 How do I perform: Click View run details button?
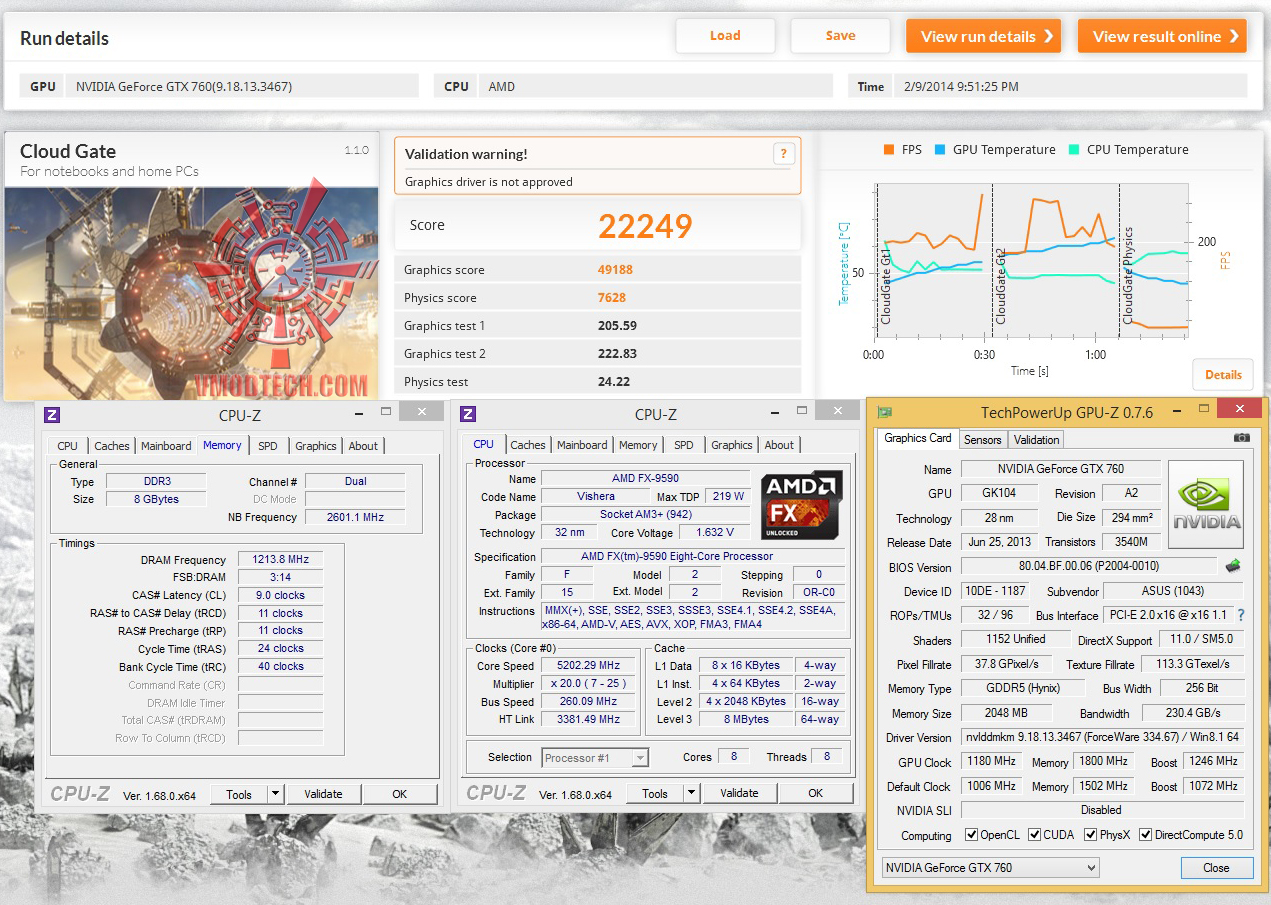[x=984, y=36]
